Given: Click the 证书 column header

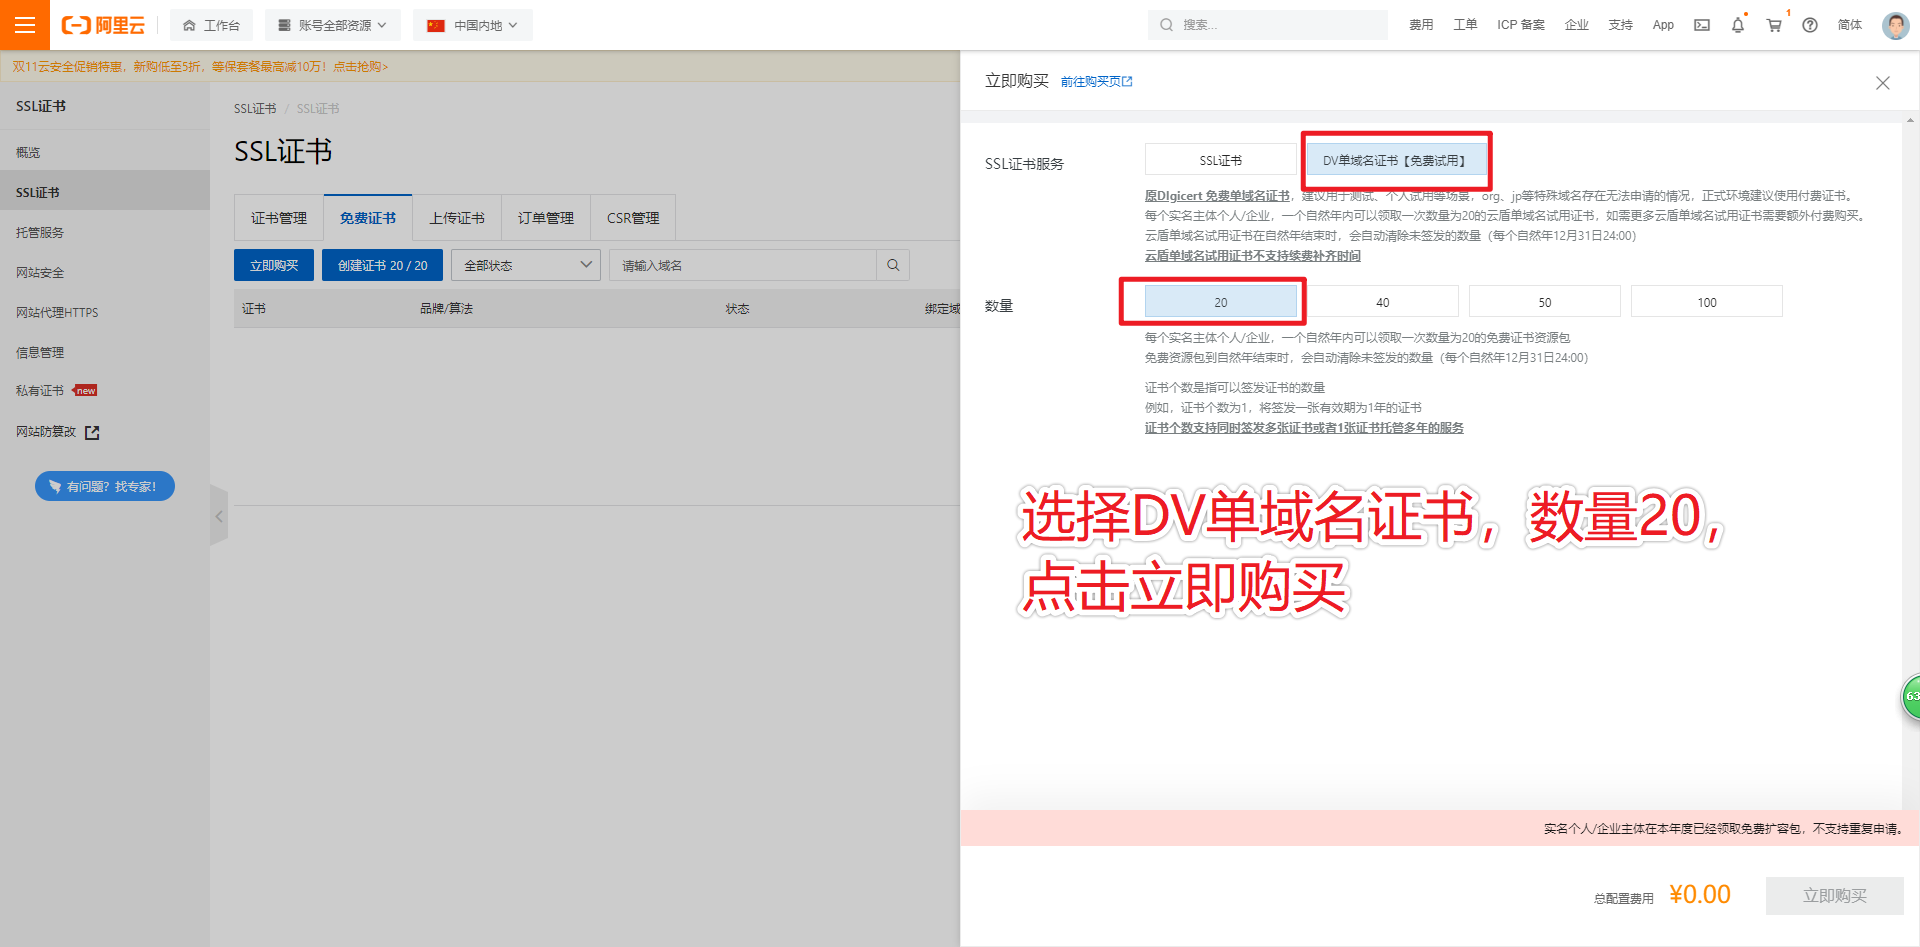Looking at the screenshot, I should click(254, 309).
